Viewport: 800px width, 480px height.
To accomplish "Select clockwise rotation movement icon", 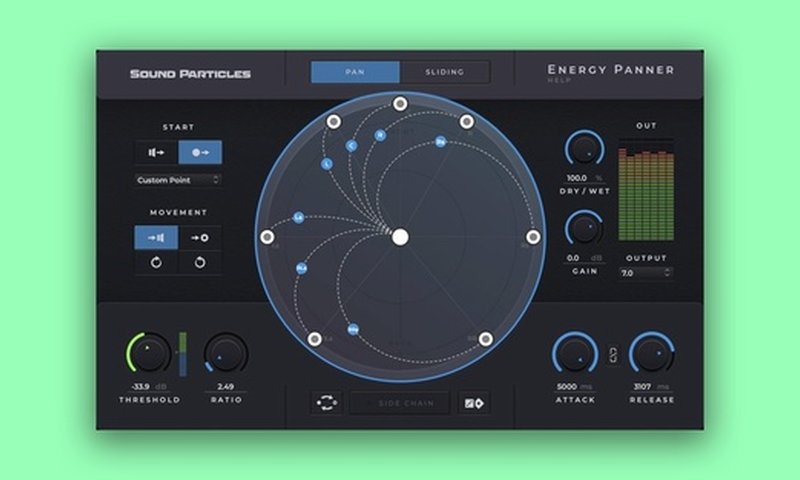I will [x=200, y=263].
